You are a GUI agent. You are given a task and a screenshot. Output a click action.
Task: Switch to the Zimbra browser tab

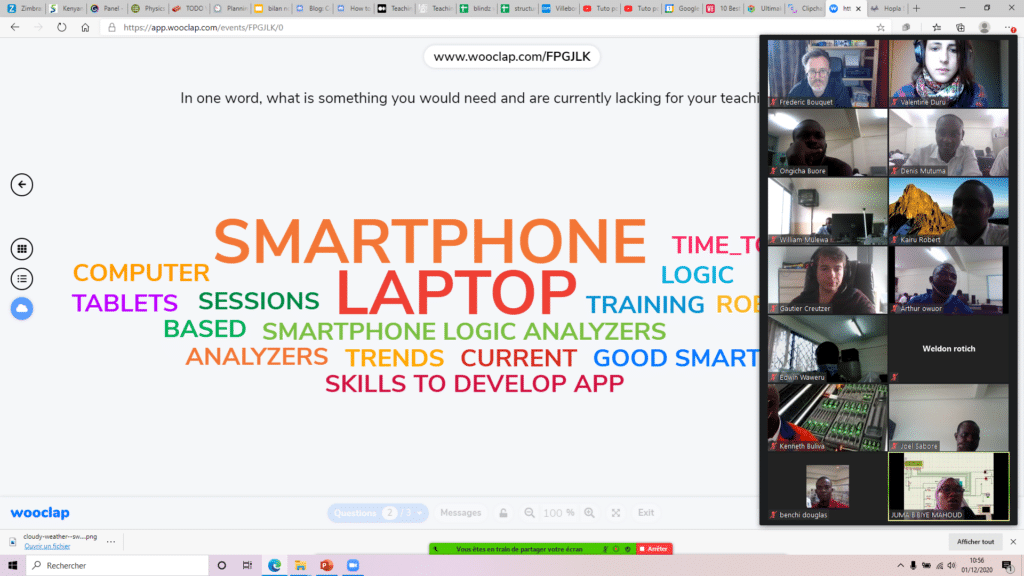(20, 8)
